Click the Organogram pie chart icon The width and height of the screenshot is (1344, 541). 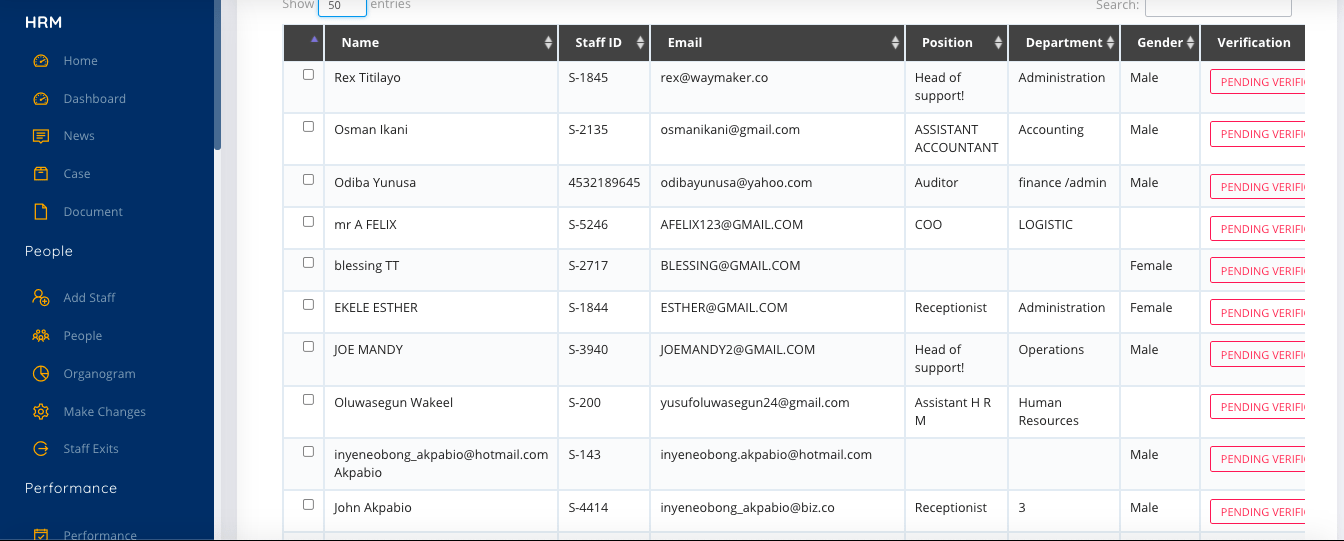coord(41,374)
